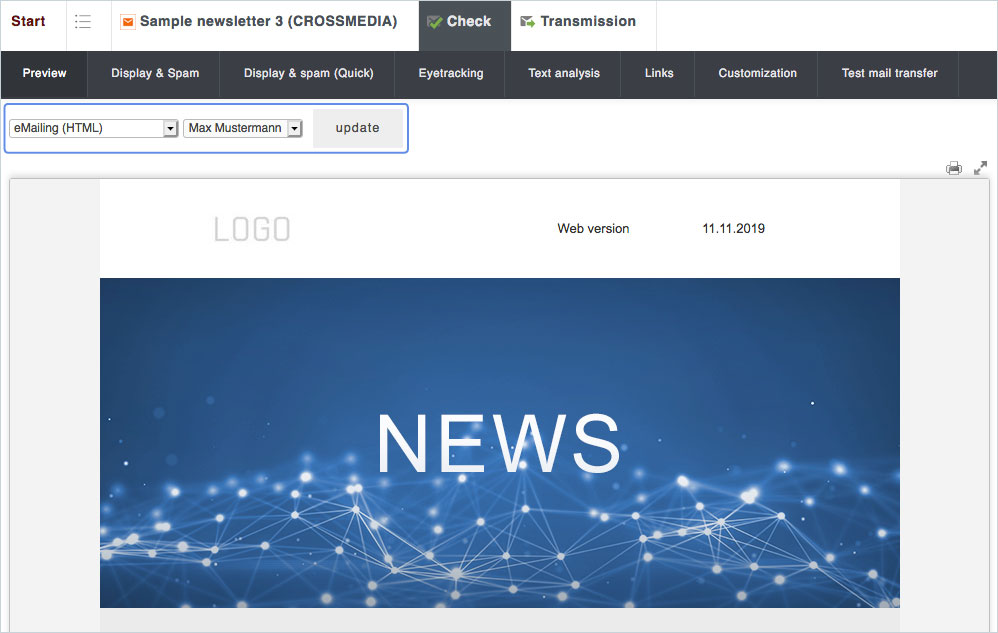The image size is (998, 633).
Task: Click the orange envelope newsletter icon
Action: point(127,22)
